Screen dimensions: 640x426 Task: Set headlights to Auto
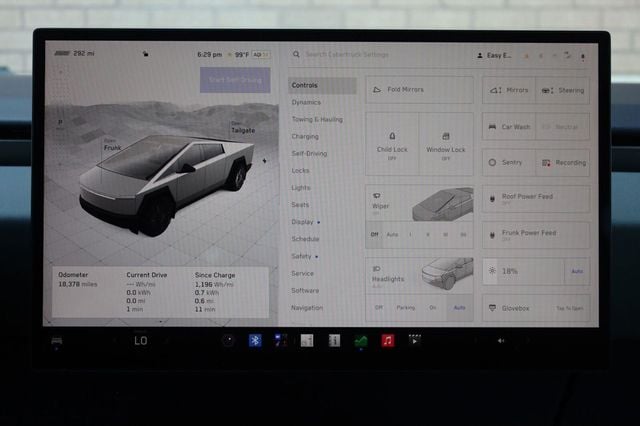tap(460, 307)
